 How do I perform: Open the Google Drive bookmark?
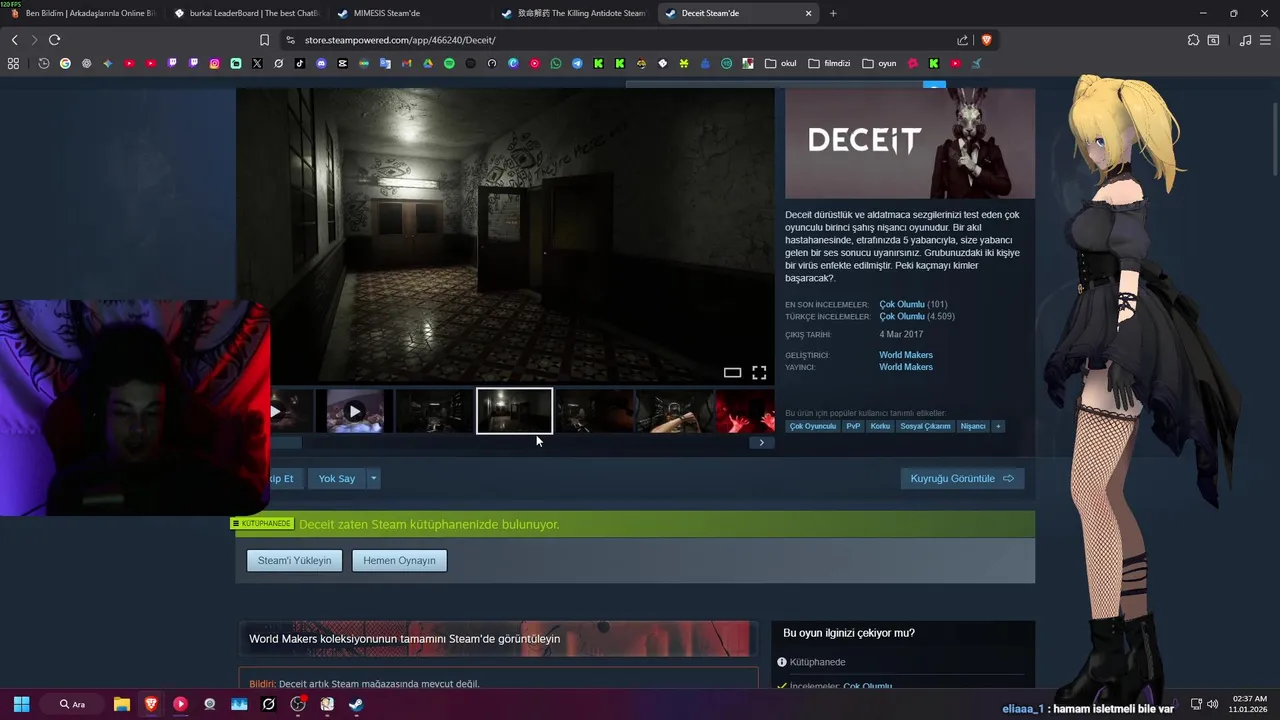pyautogui.click(x=427, y=63)
